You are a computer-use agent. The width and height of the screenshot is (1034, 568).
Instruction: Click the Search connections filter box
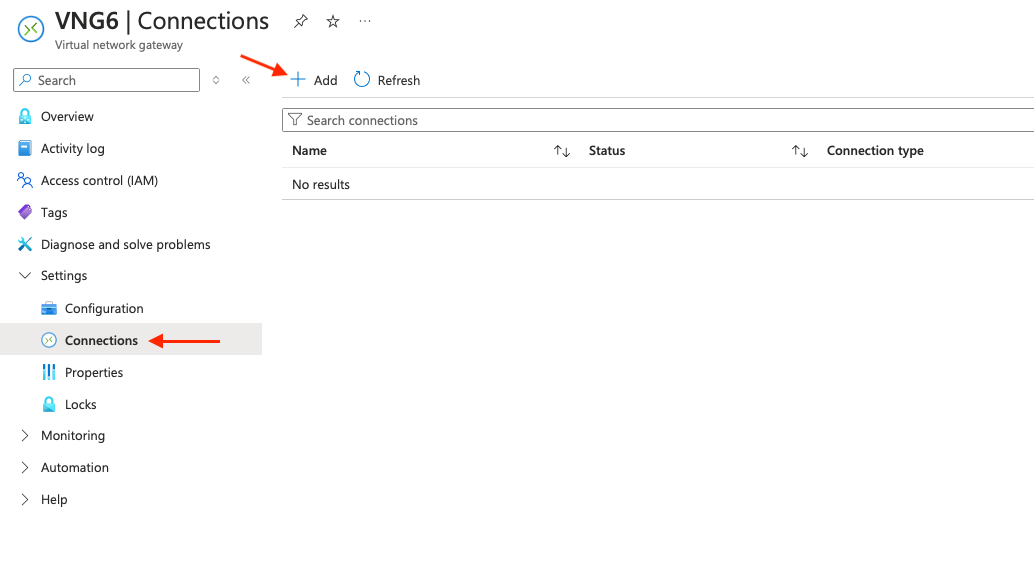tap(657, 120)
